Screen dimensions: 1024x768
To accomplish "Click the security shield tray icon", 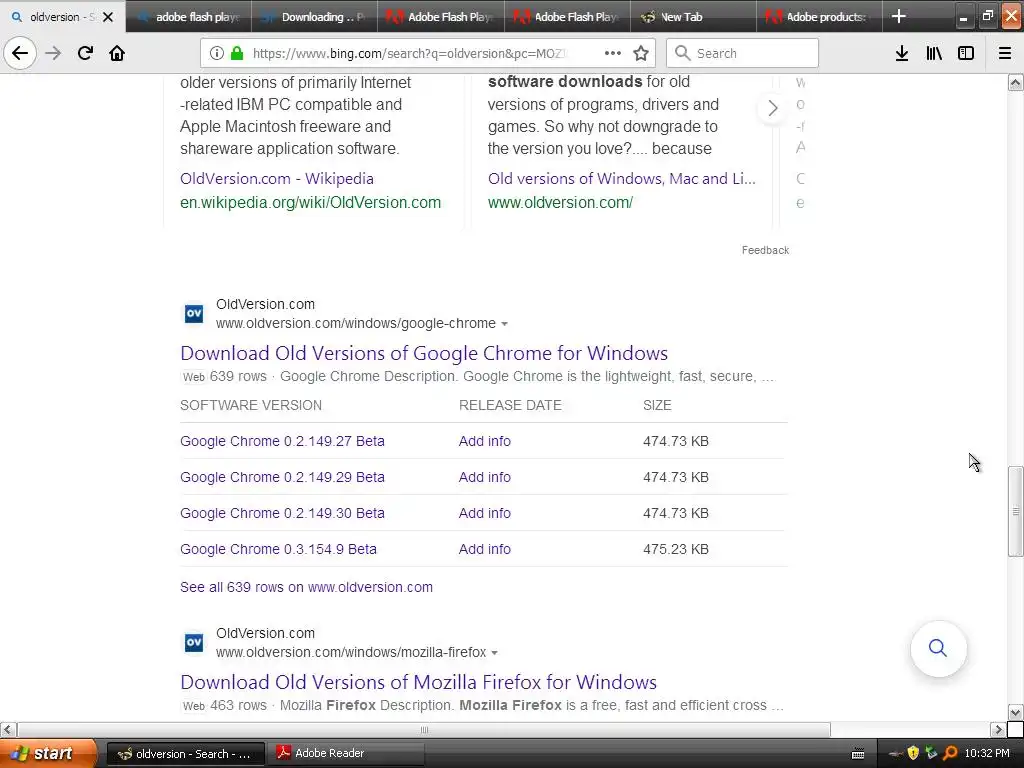I will click(913, 753).
